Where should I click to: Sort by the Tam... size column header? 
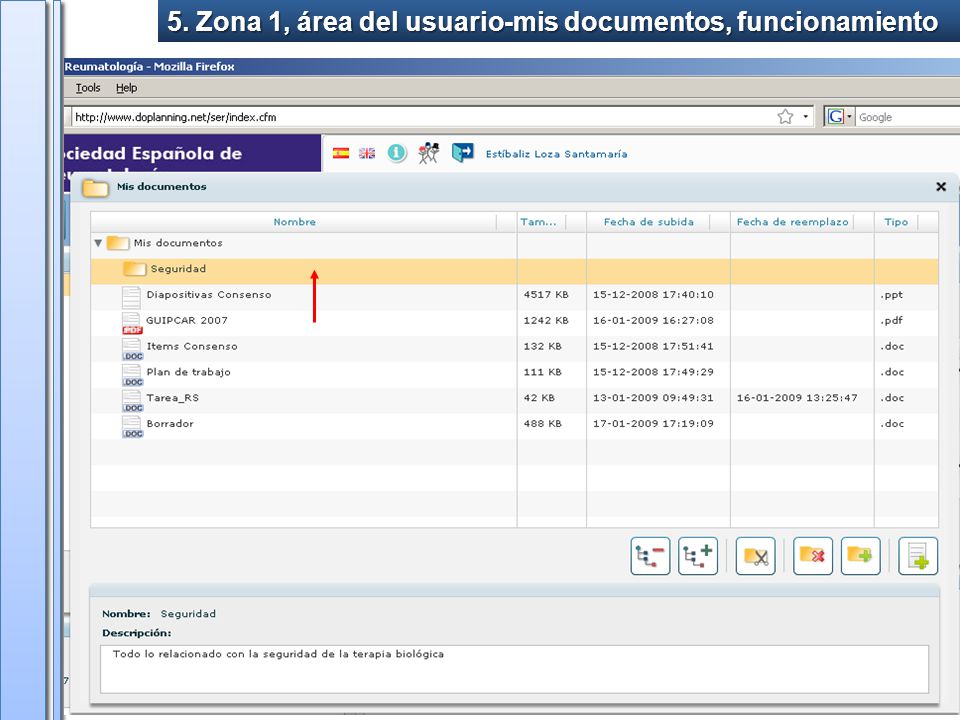(539, 222)
